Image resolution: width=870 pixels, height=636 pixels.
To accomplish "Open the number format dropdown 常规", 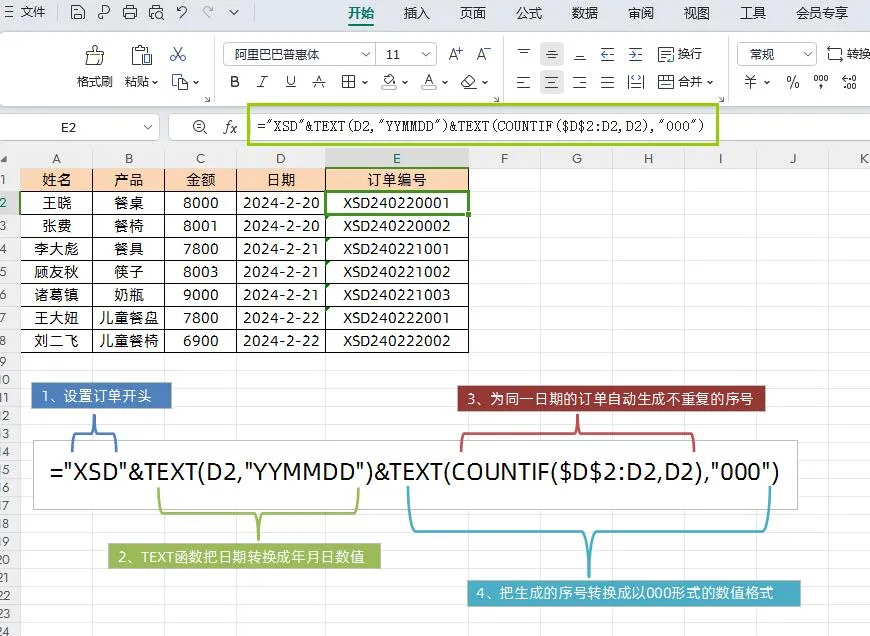I will point(776,54).
